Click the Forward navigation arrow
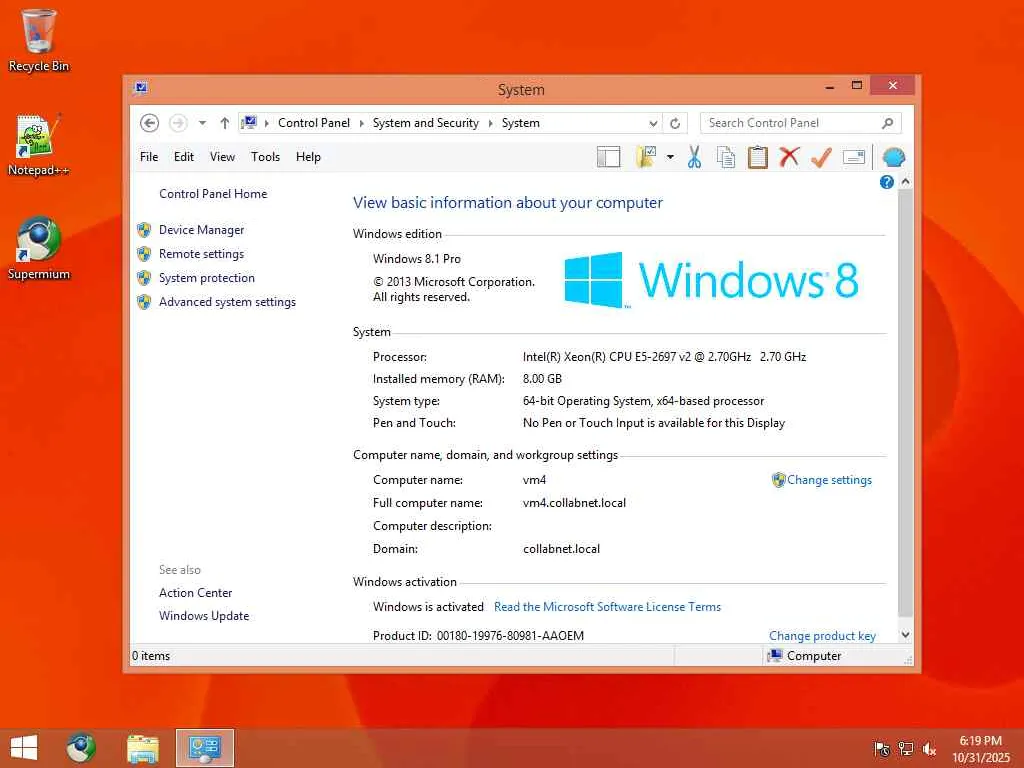 click(178, 123)
